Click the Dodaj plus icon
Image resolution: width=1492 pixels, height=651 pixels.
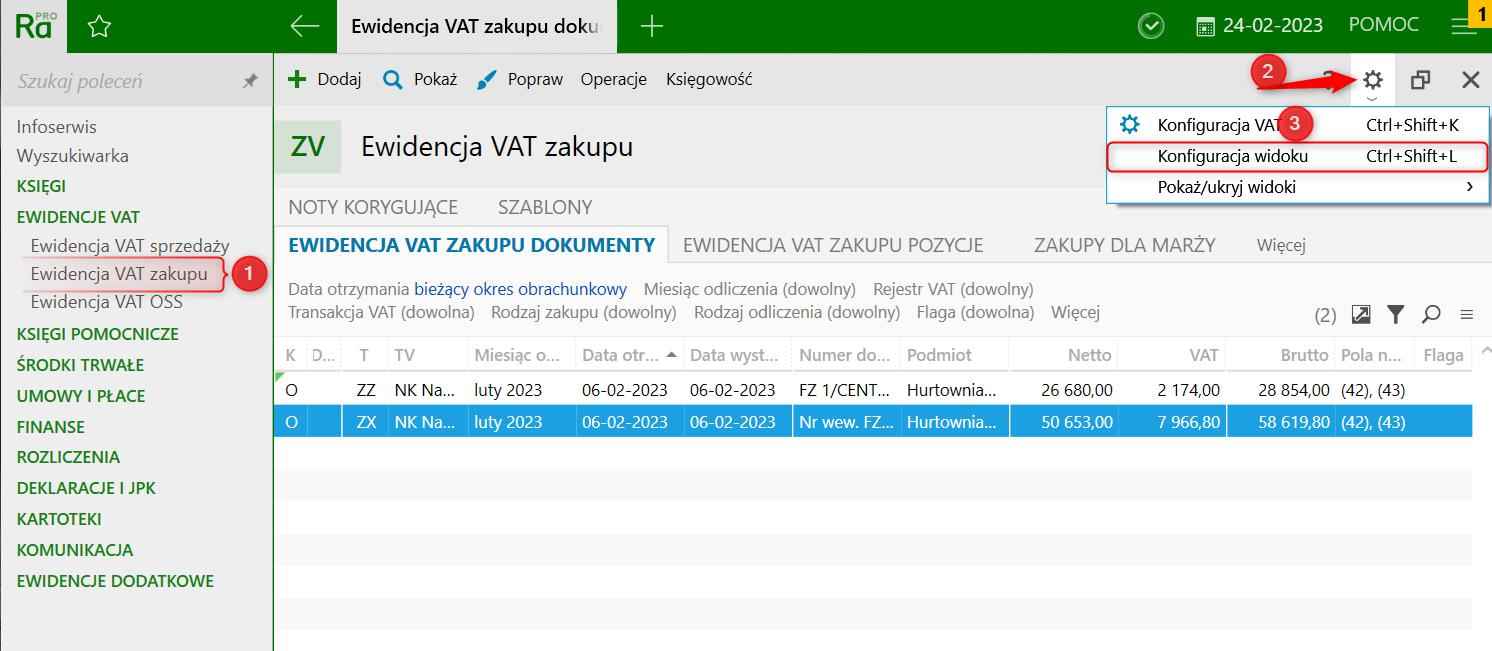[297, 79]
